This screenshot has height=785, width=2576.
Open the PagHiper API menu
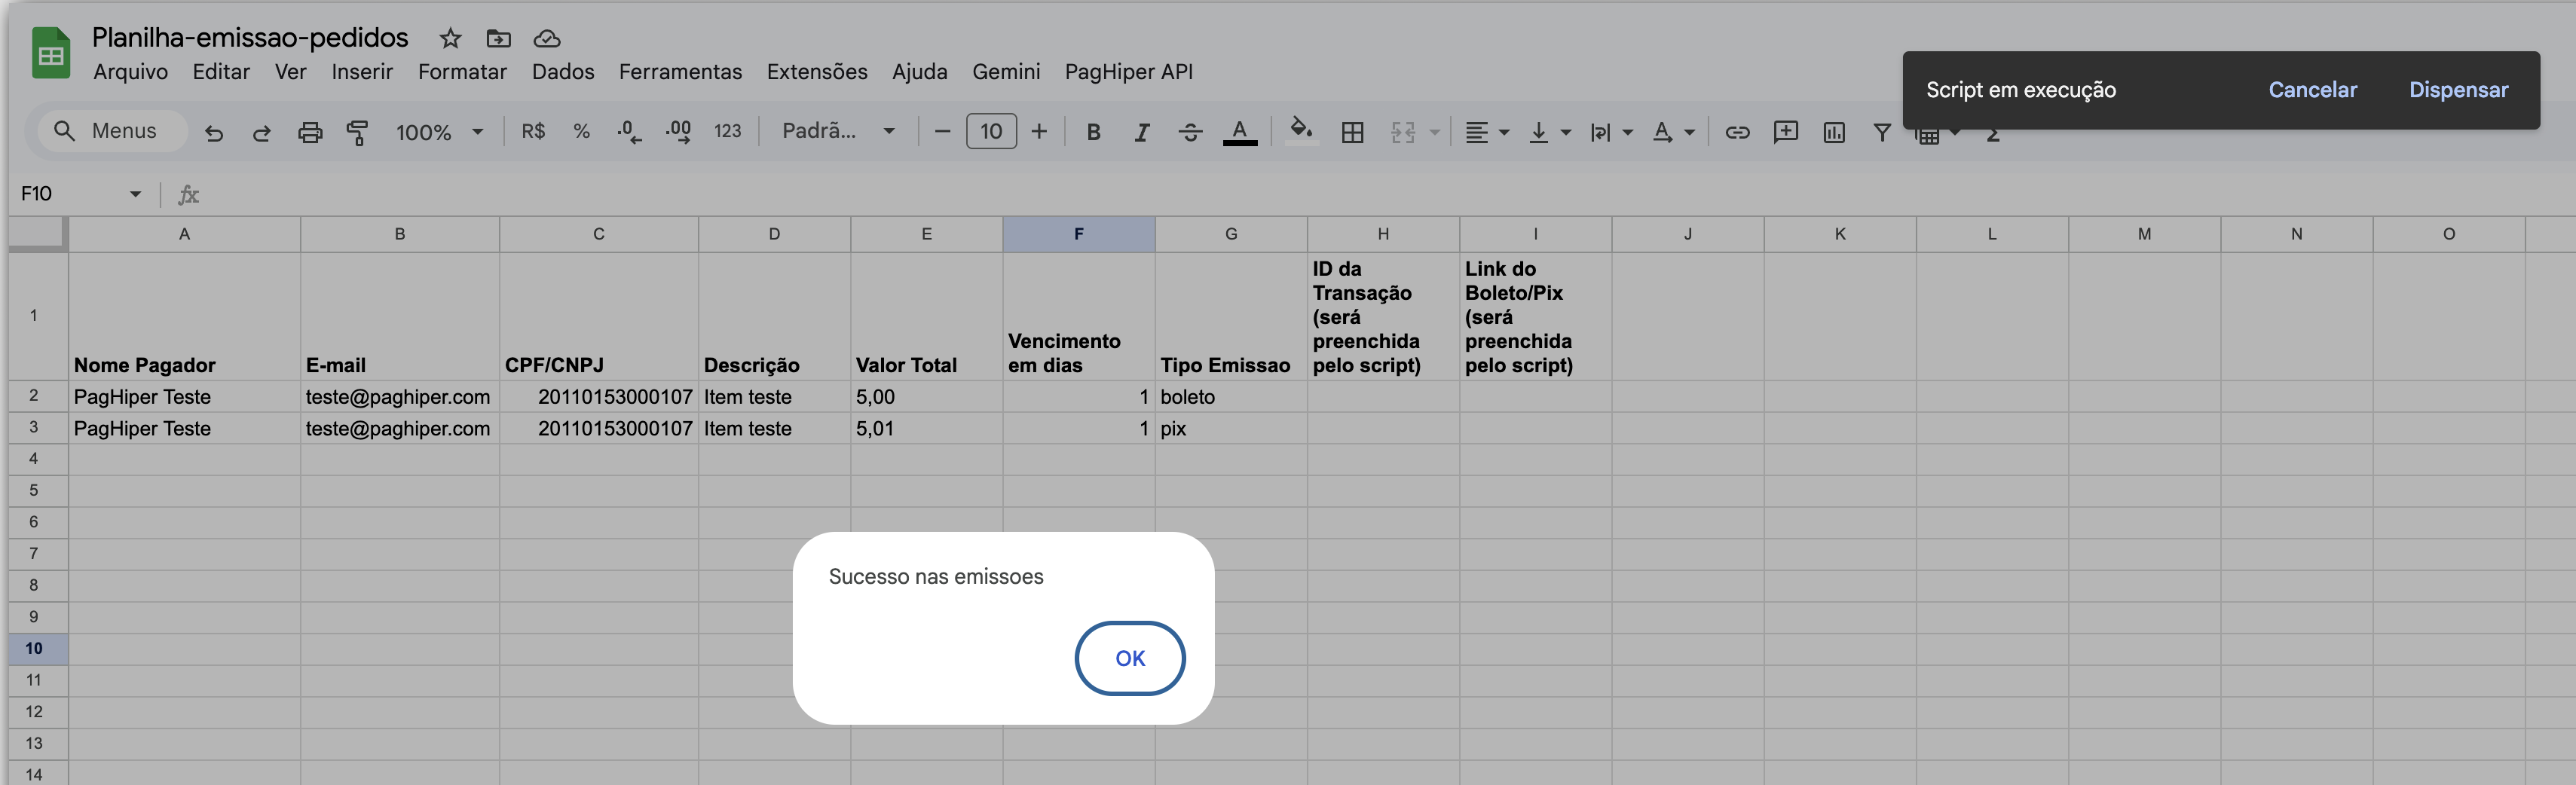pyautogui.click(x=1128, y=72)
